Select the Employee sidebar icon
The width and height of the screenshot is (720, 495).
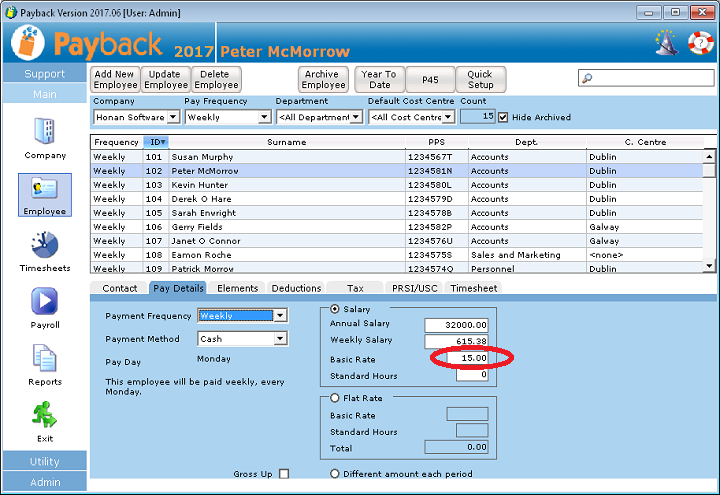(45, 190)
